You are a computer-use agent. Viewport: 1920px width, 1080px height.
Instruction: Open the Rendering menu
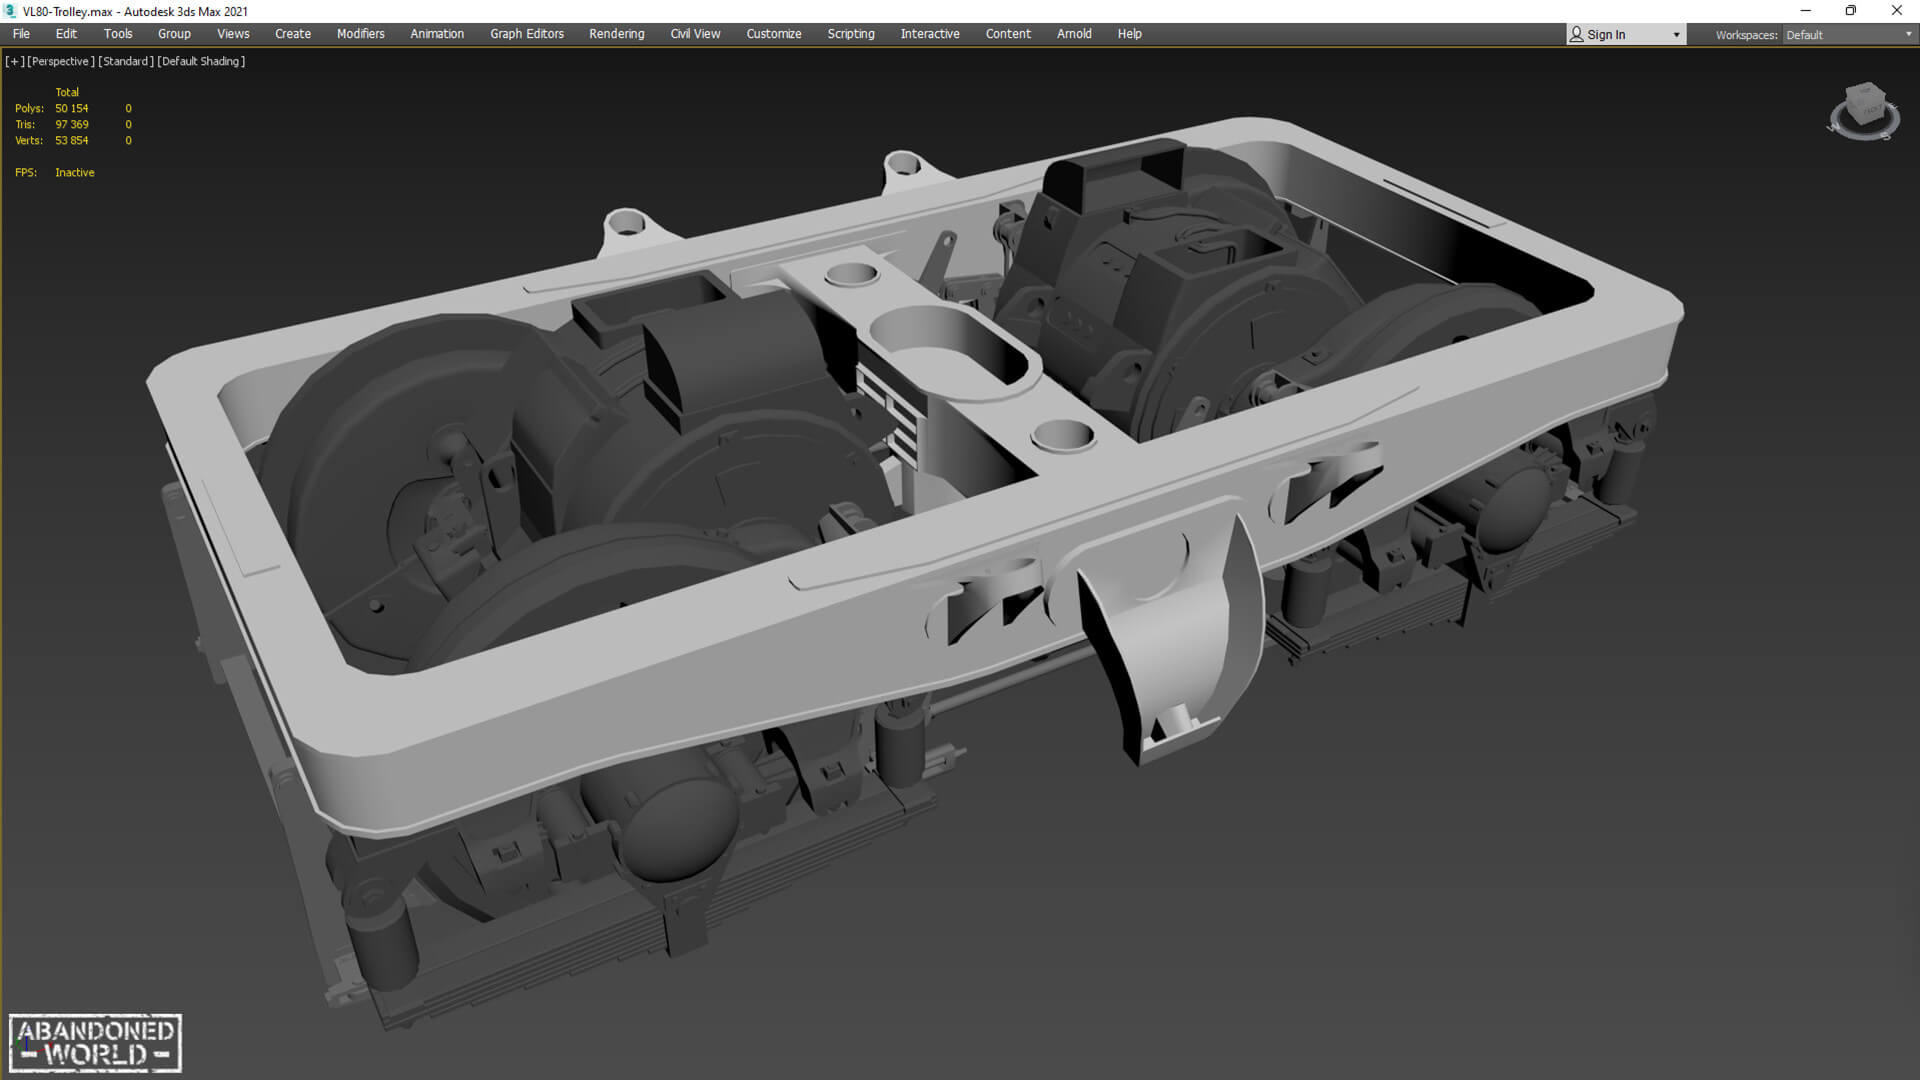pos(616,34)
